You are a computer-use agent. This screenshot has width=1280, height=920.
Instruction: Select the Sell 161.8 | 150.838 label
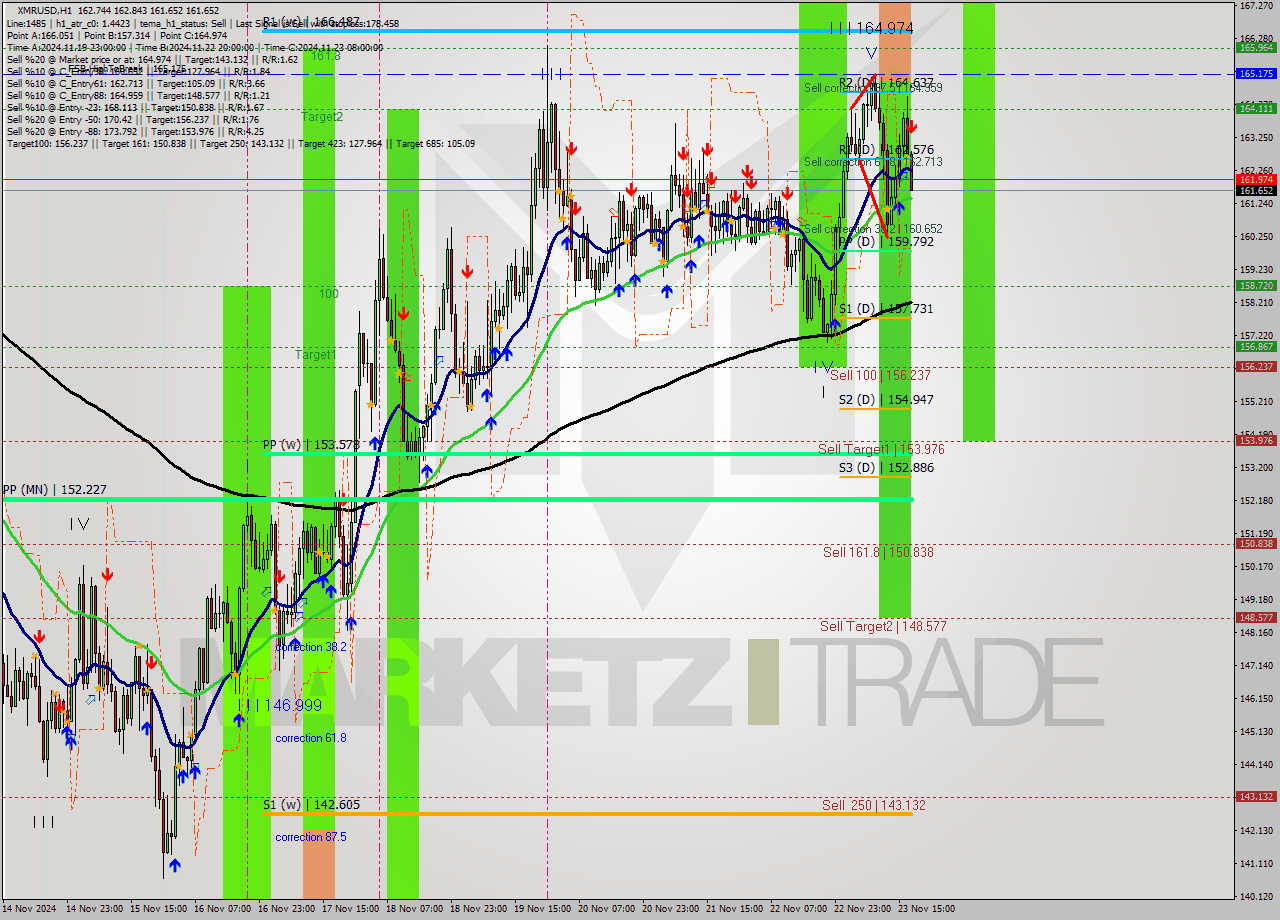[878, 552]
